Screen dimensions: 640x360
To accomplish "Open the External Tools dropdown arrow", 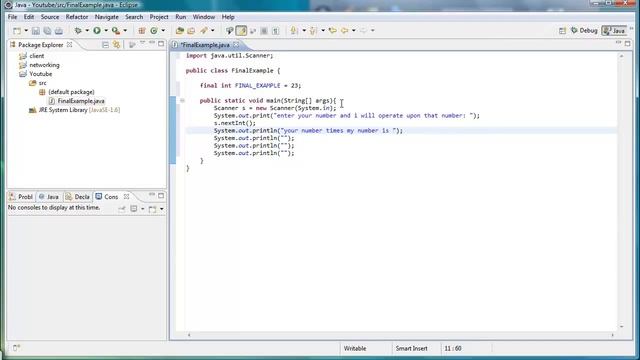I will tap(125, 31).
